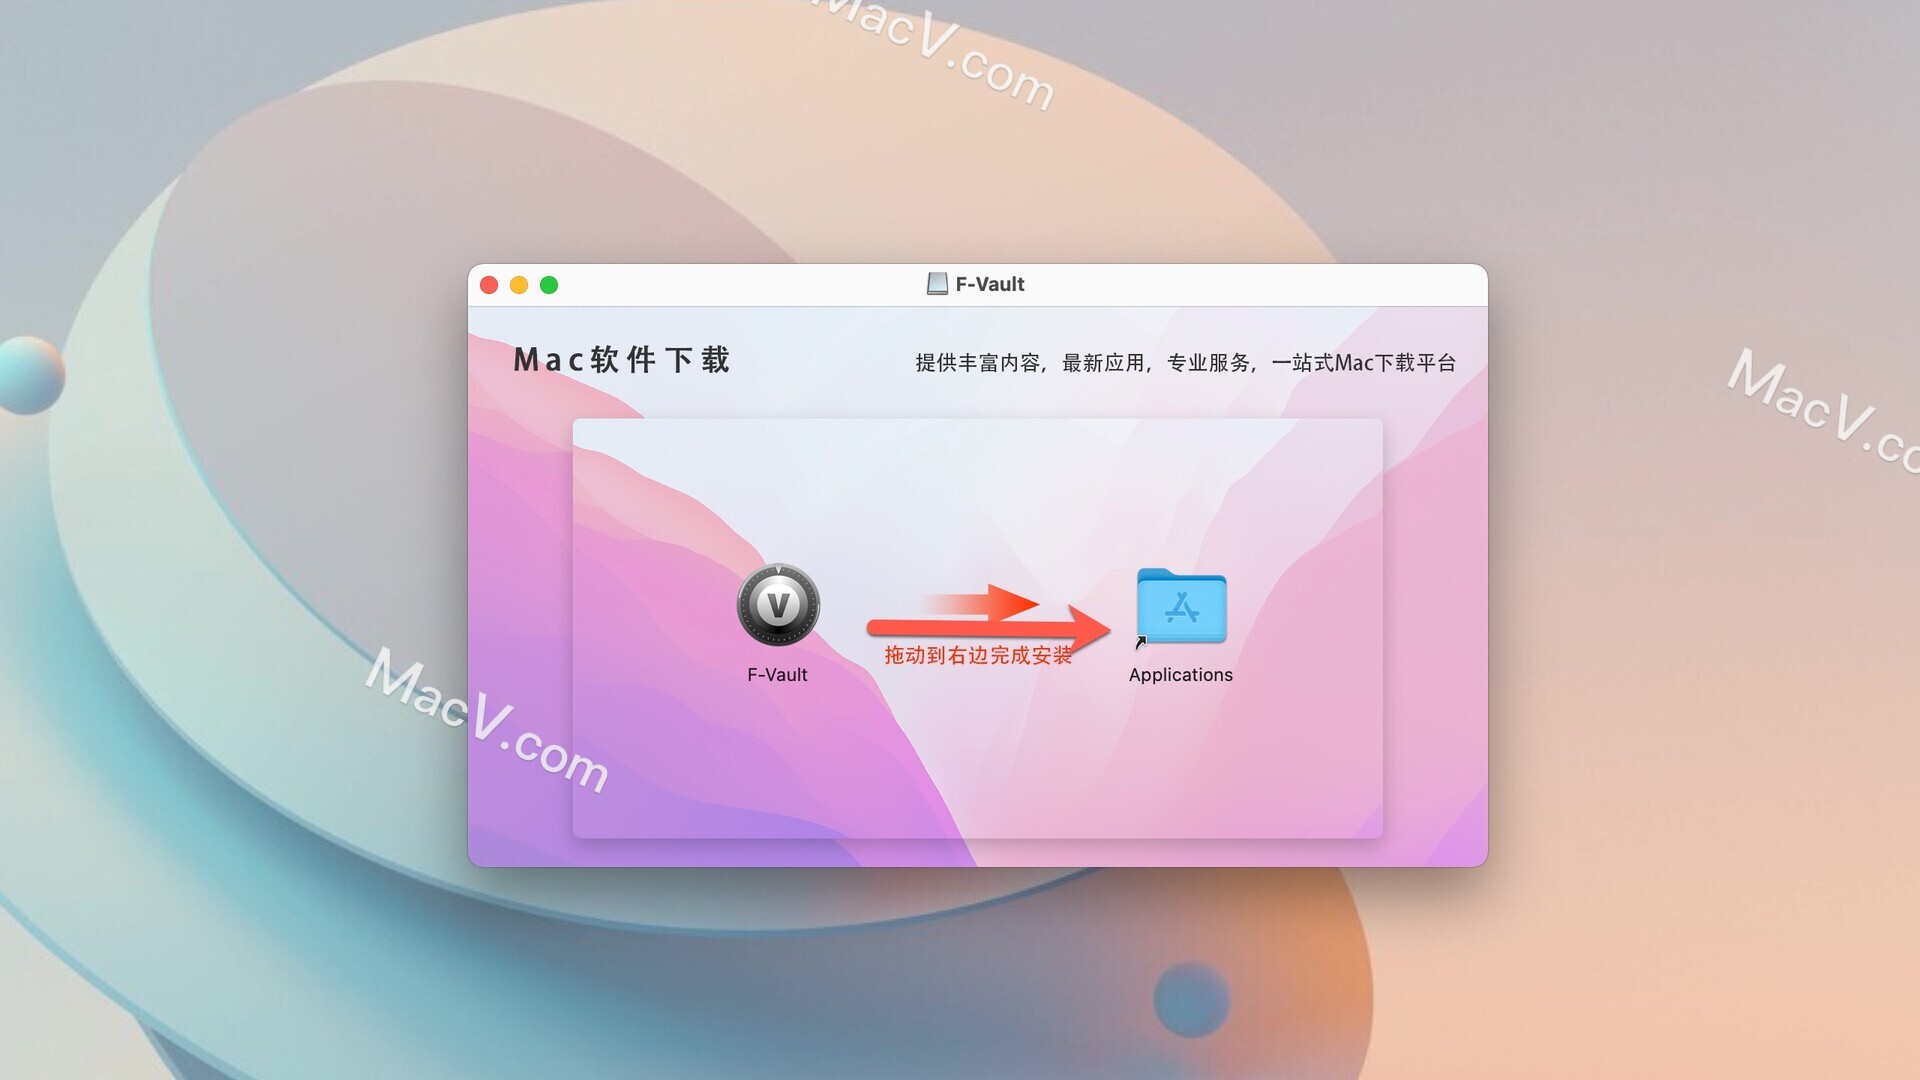Image resolution: width=1920 pixels, height=1080 pixels.
Task: Toggle the installer background view
Action: coord(977,620)
